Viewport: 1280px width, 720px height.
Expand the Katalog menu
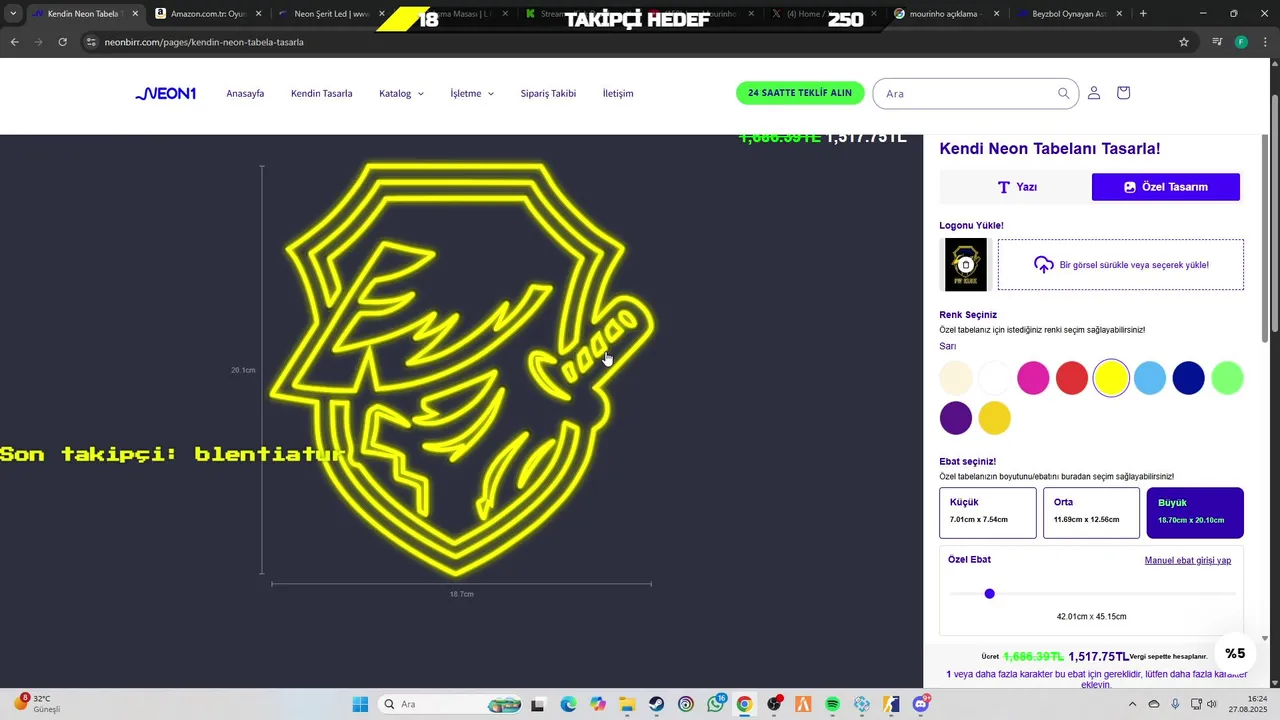(x=401, y=93)
